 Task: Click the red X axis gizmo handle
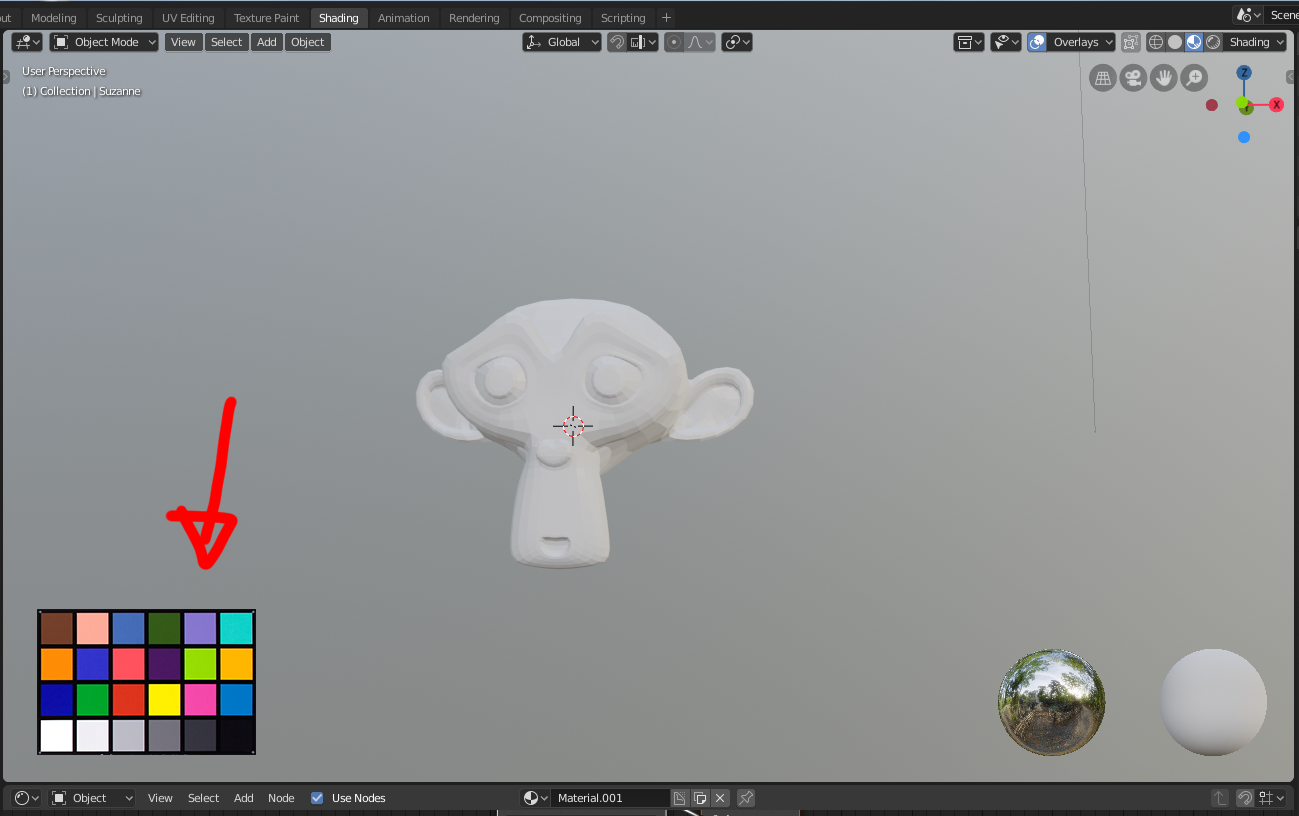click(x=1276, y=105)
